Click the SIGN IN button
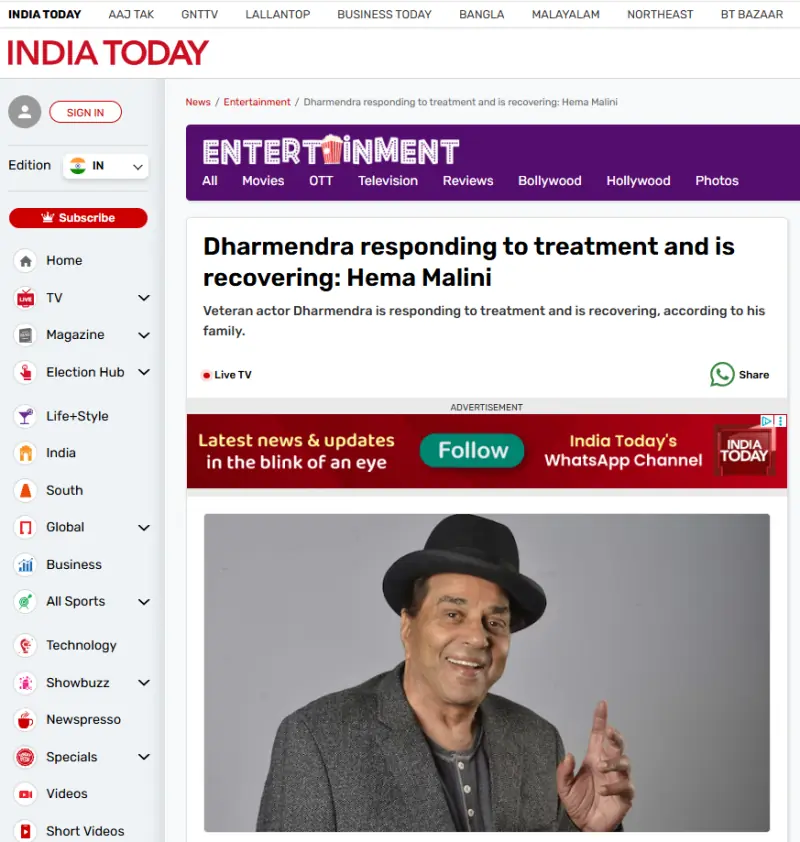Image resolution: width=800 pixels, height=842 pixels. tap(85, 112)
